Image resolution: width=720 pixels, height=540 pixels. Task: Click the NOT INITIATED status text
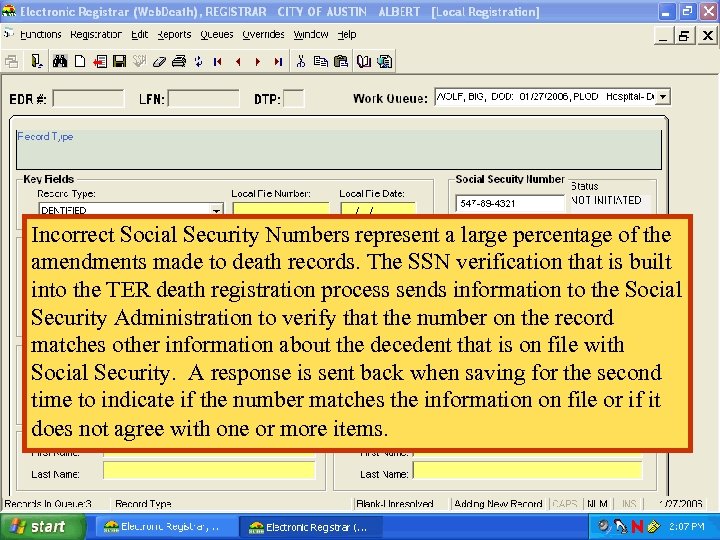pos(606,200)
